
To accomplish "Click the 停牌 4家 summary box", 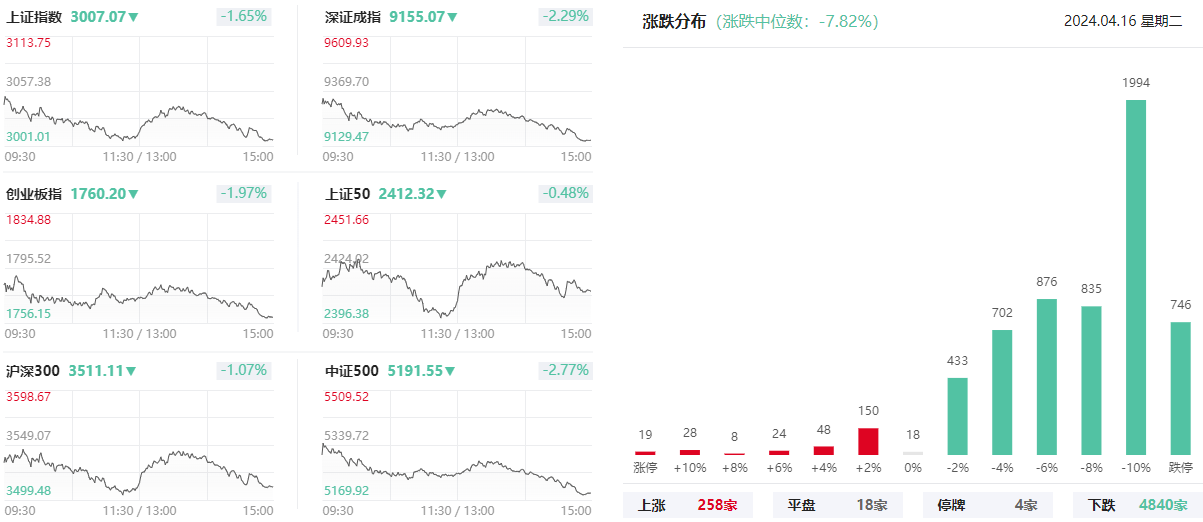I will 988,505.
